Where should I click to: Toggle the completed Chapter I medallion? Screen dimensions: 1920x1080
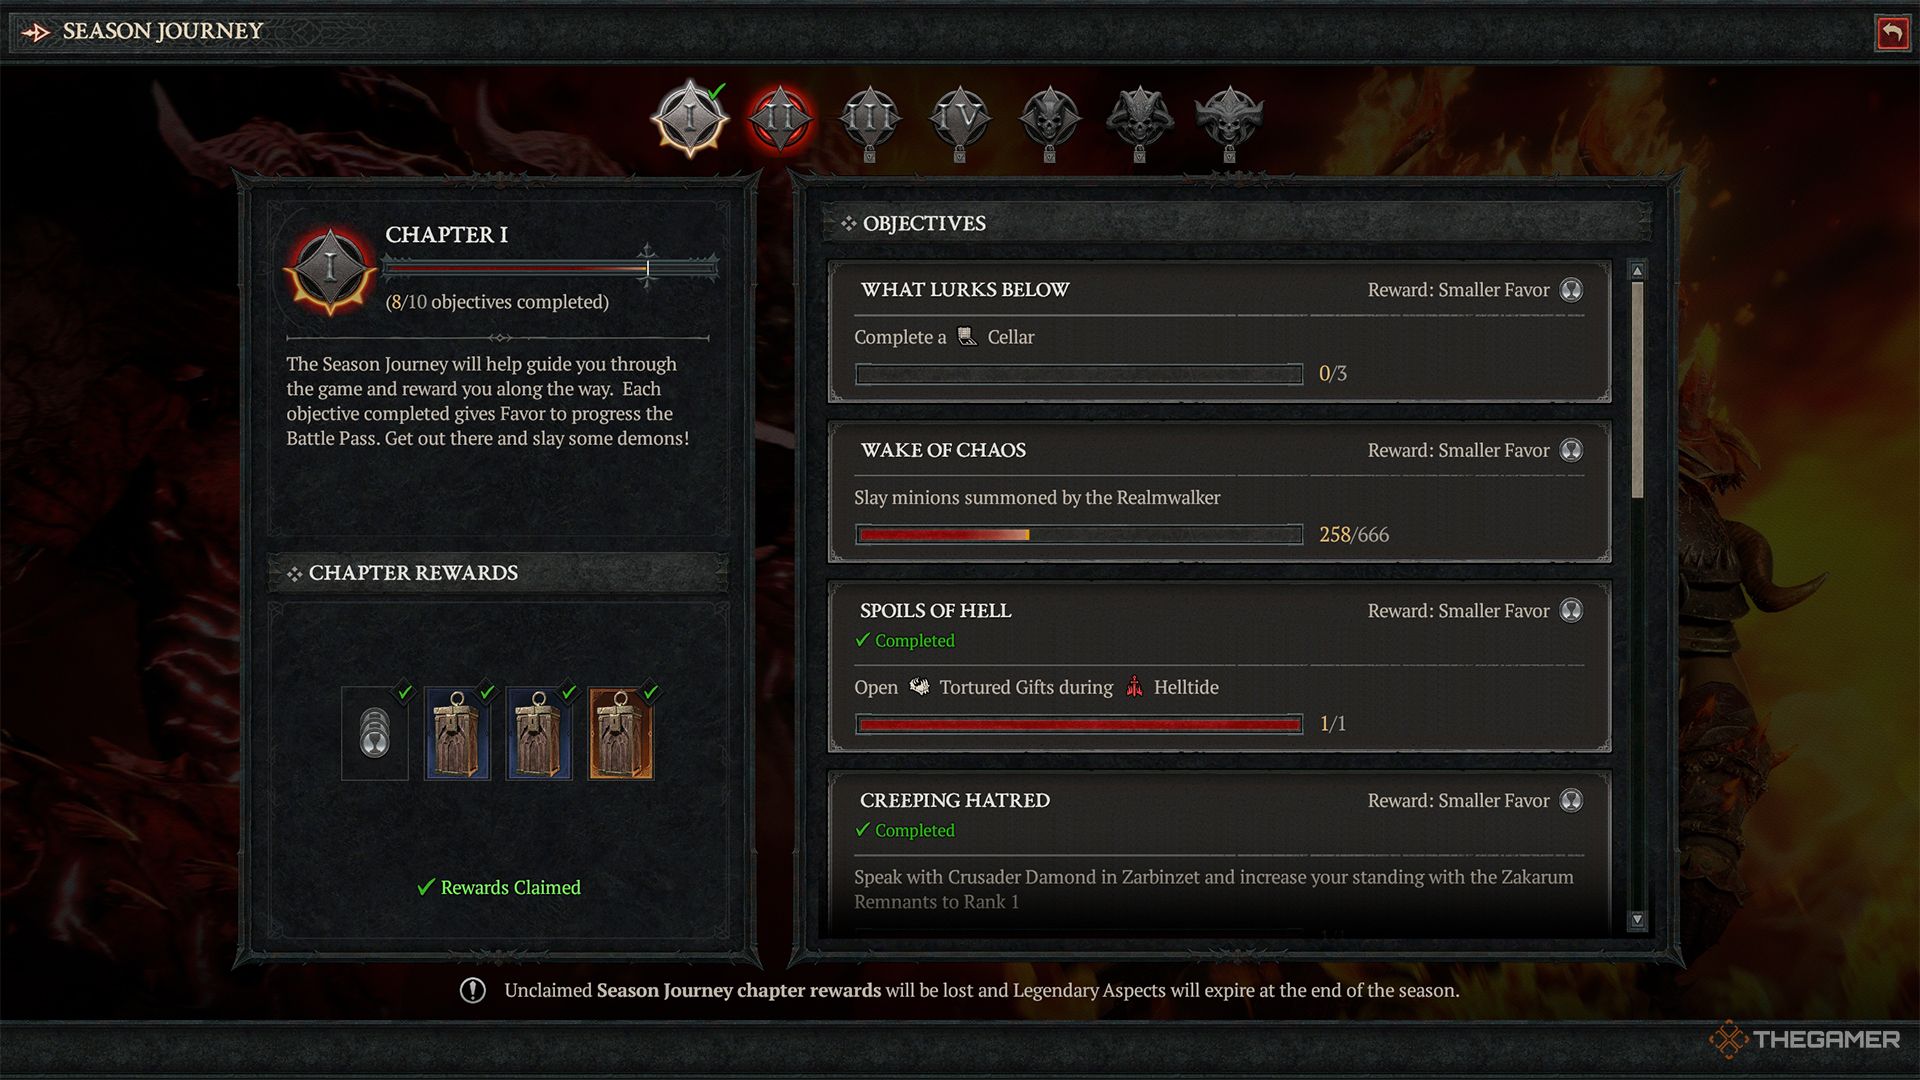691,117
